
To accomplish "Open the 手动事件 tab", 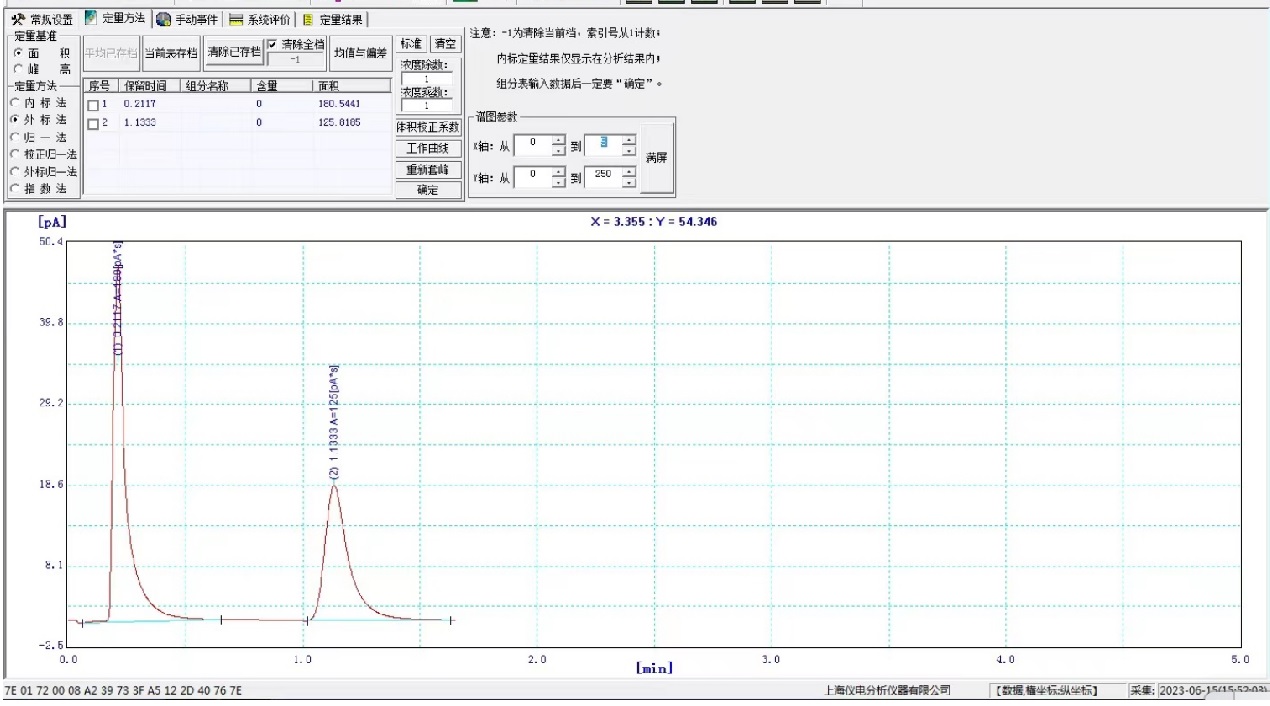I will click(187, 20).
